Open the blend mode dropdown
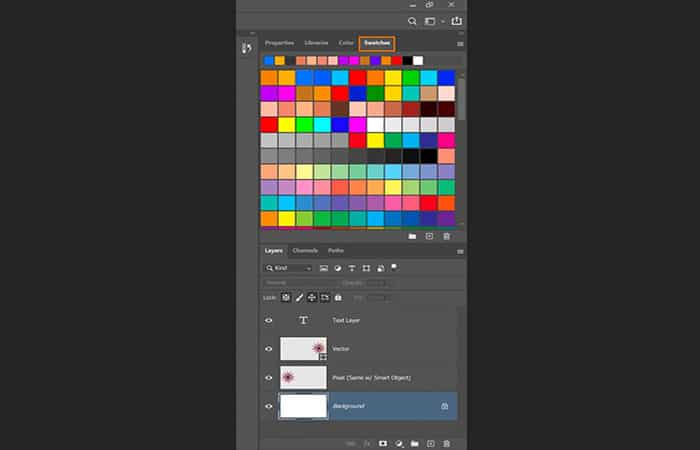This screenshot has height=450, width=700. point(299,283)
